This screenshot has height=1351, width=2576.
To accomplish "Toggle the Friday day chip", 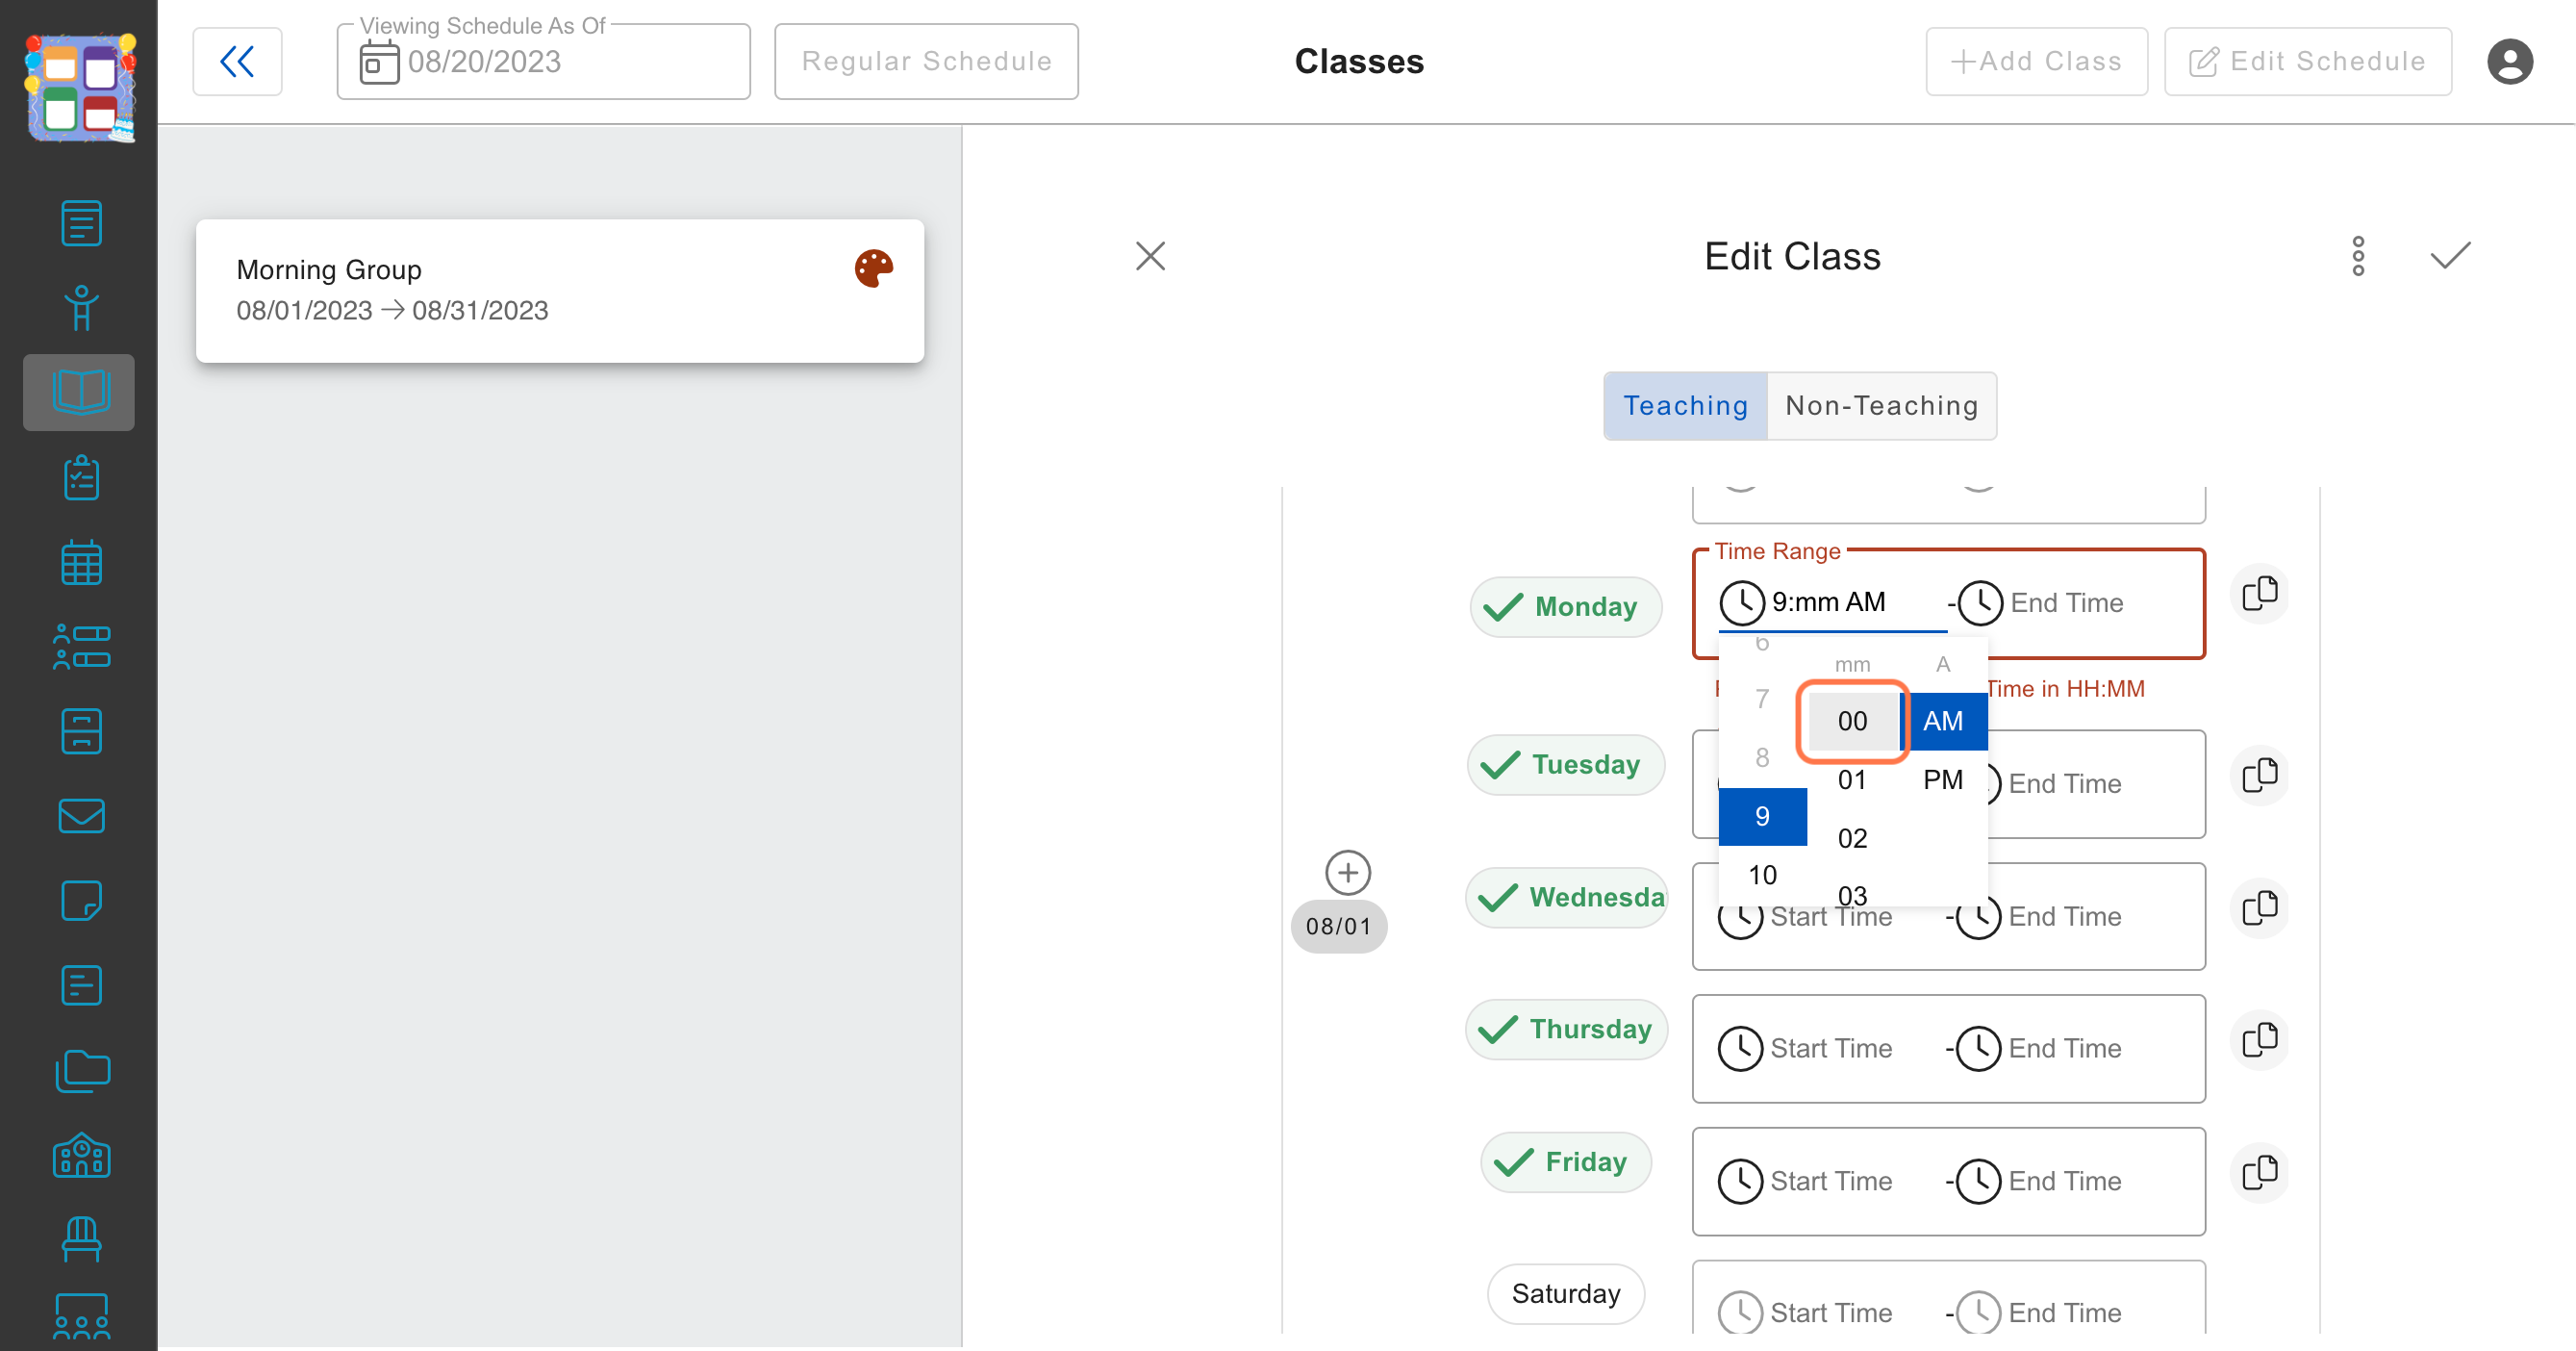I will pyautogui.click(x=1565, y=1162).
